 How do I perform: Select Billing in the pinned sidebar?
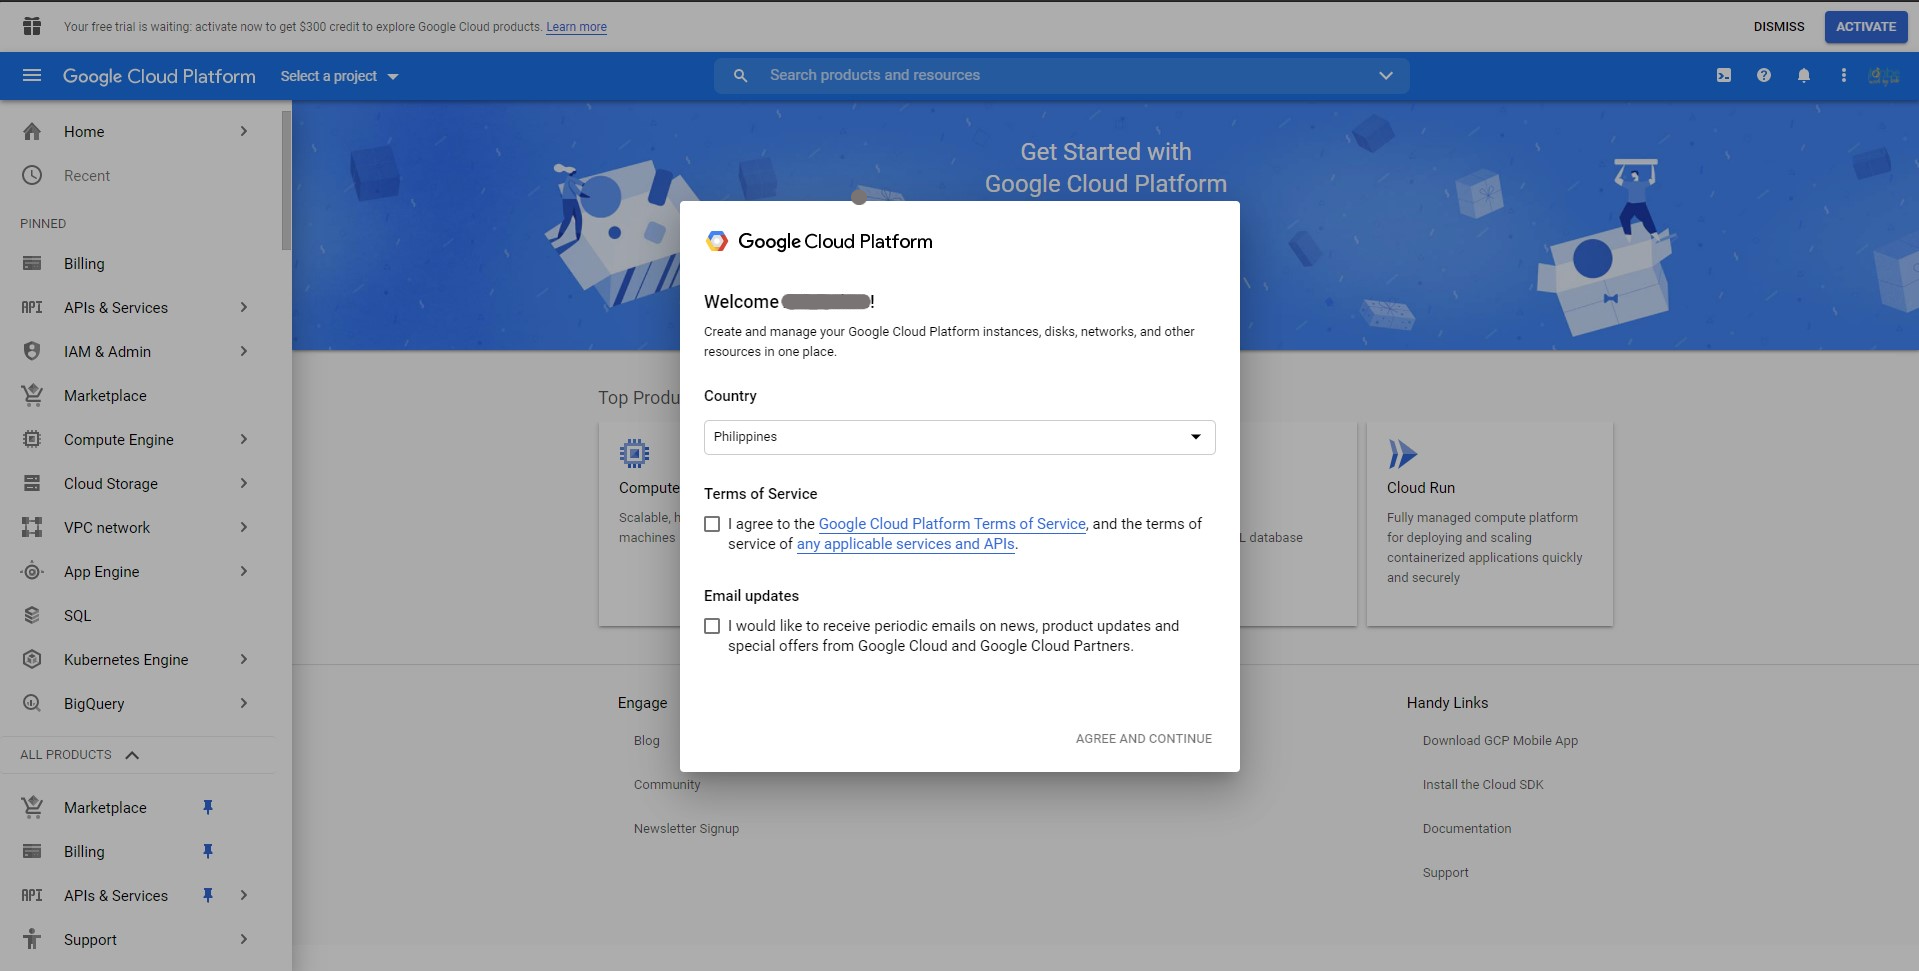click(84, 263)
